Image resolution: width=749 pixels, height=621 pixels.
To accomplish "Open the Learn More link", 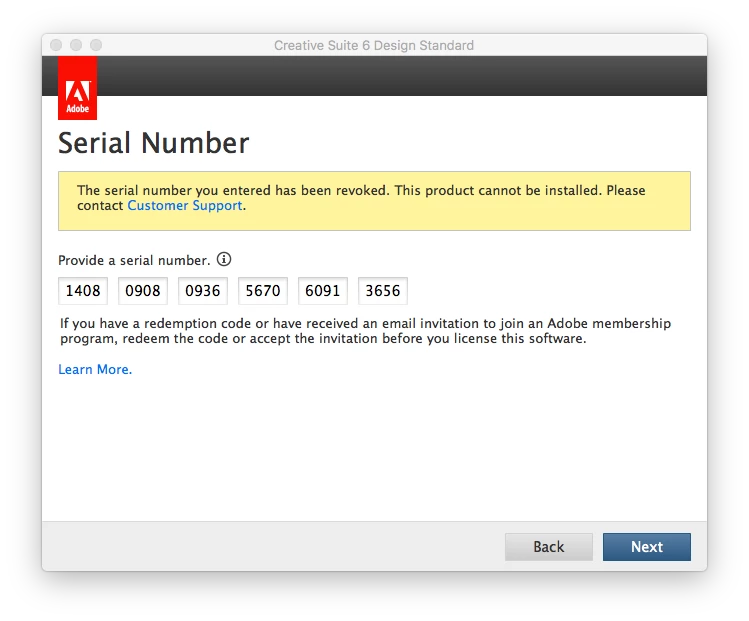I will click(95, 369).
